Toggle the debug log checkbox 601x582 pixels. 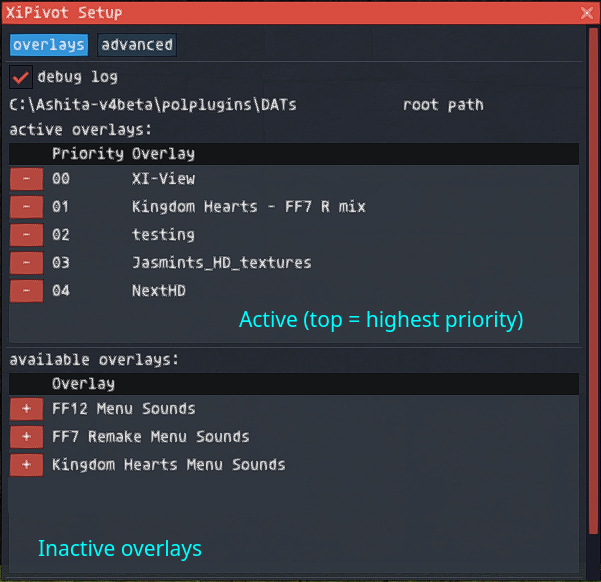point(21,77)
